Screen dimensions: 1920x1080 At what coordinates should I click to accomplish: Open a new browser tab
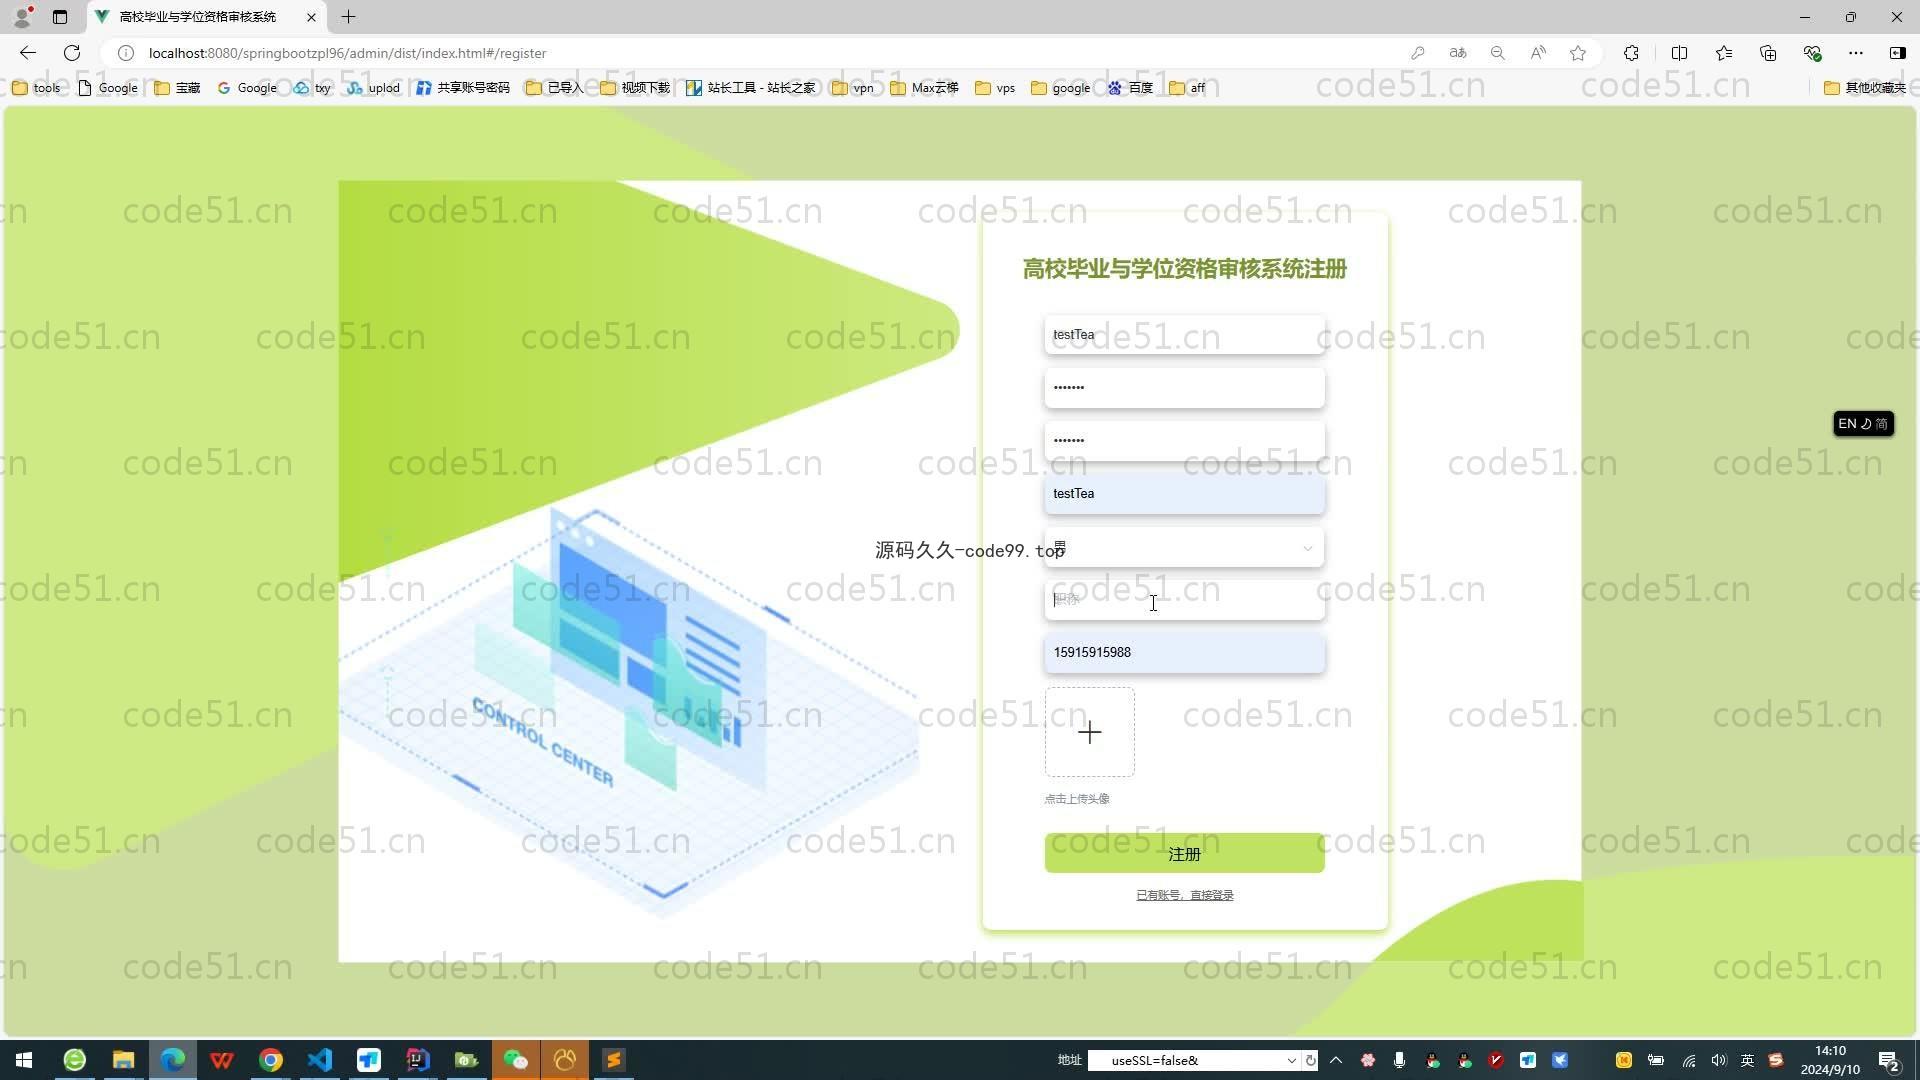348,17
